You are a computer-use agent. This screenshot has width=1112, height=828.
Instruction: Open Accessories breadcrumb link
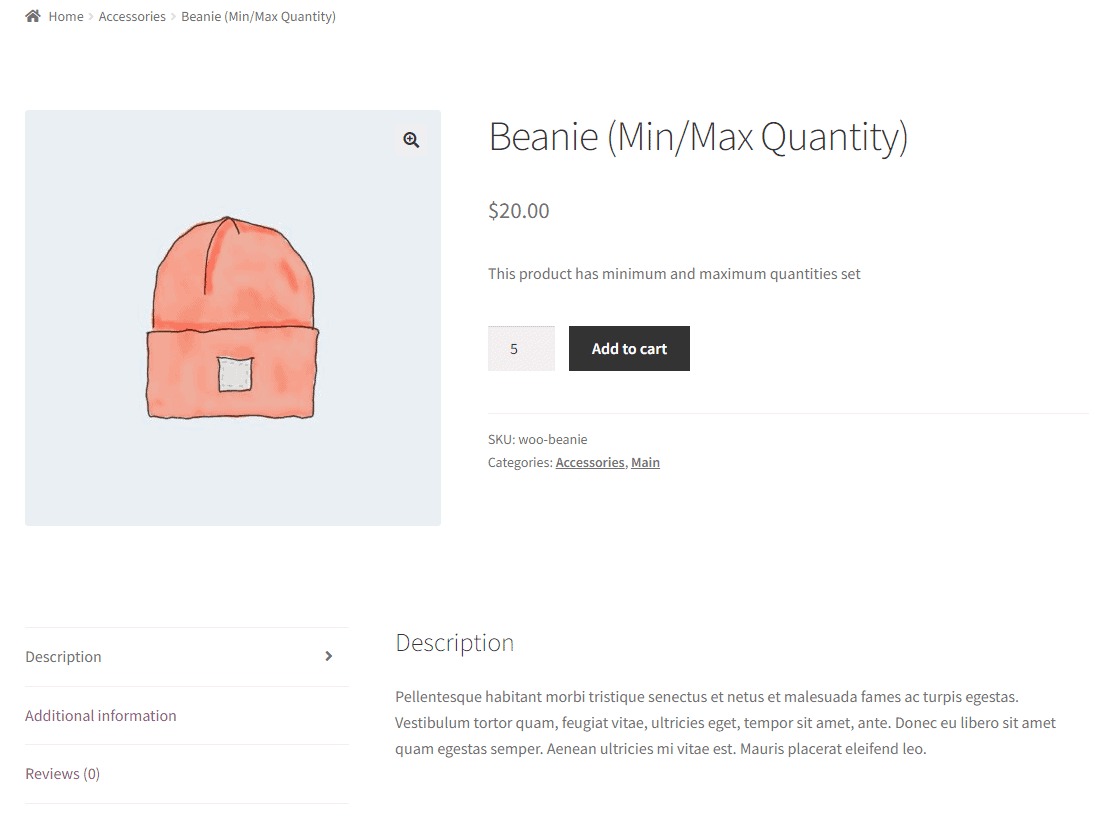[132, 16]
